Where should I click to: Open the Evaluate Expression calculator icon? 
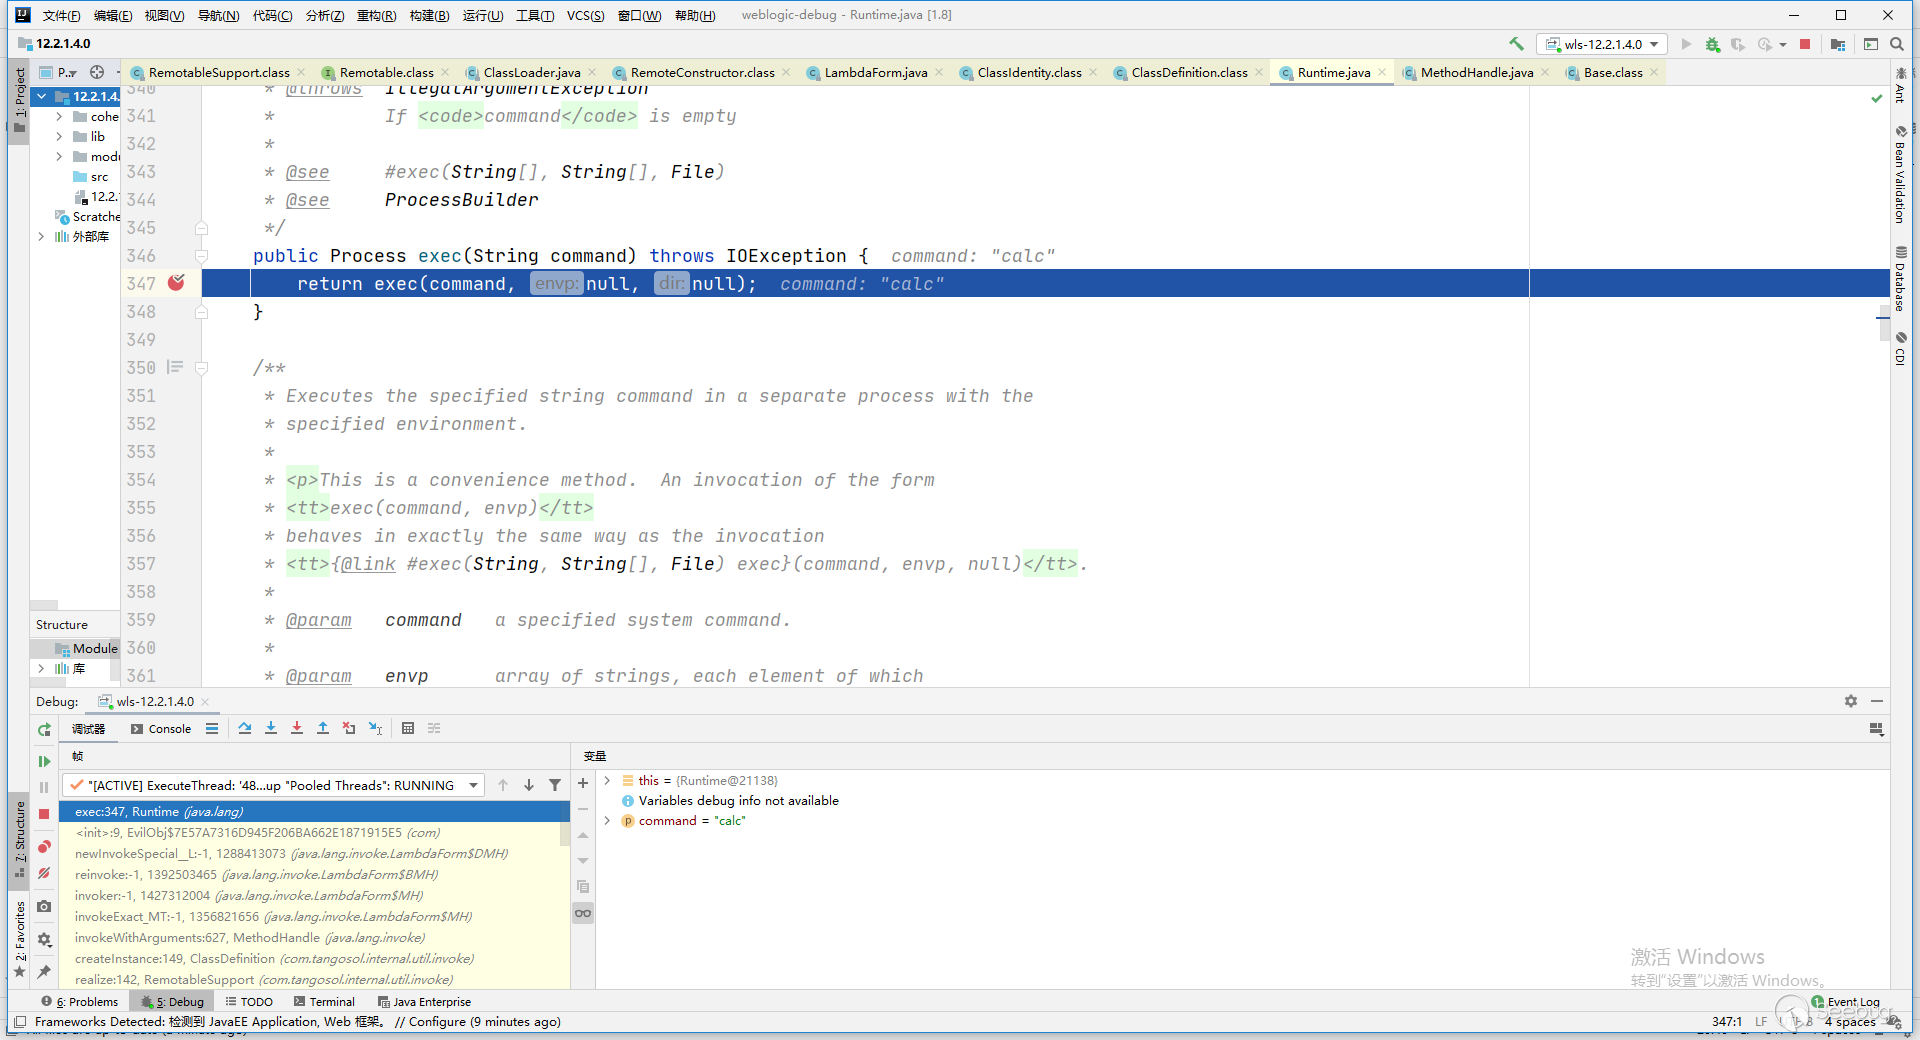(408, 728)
